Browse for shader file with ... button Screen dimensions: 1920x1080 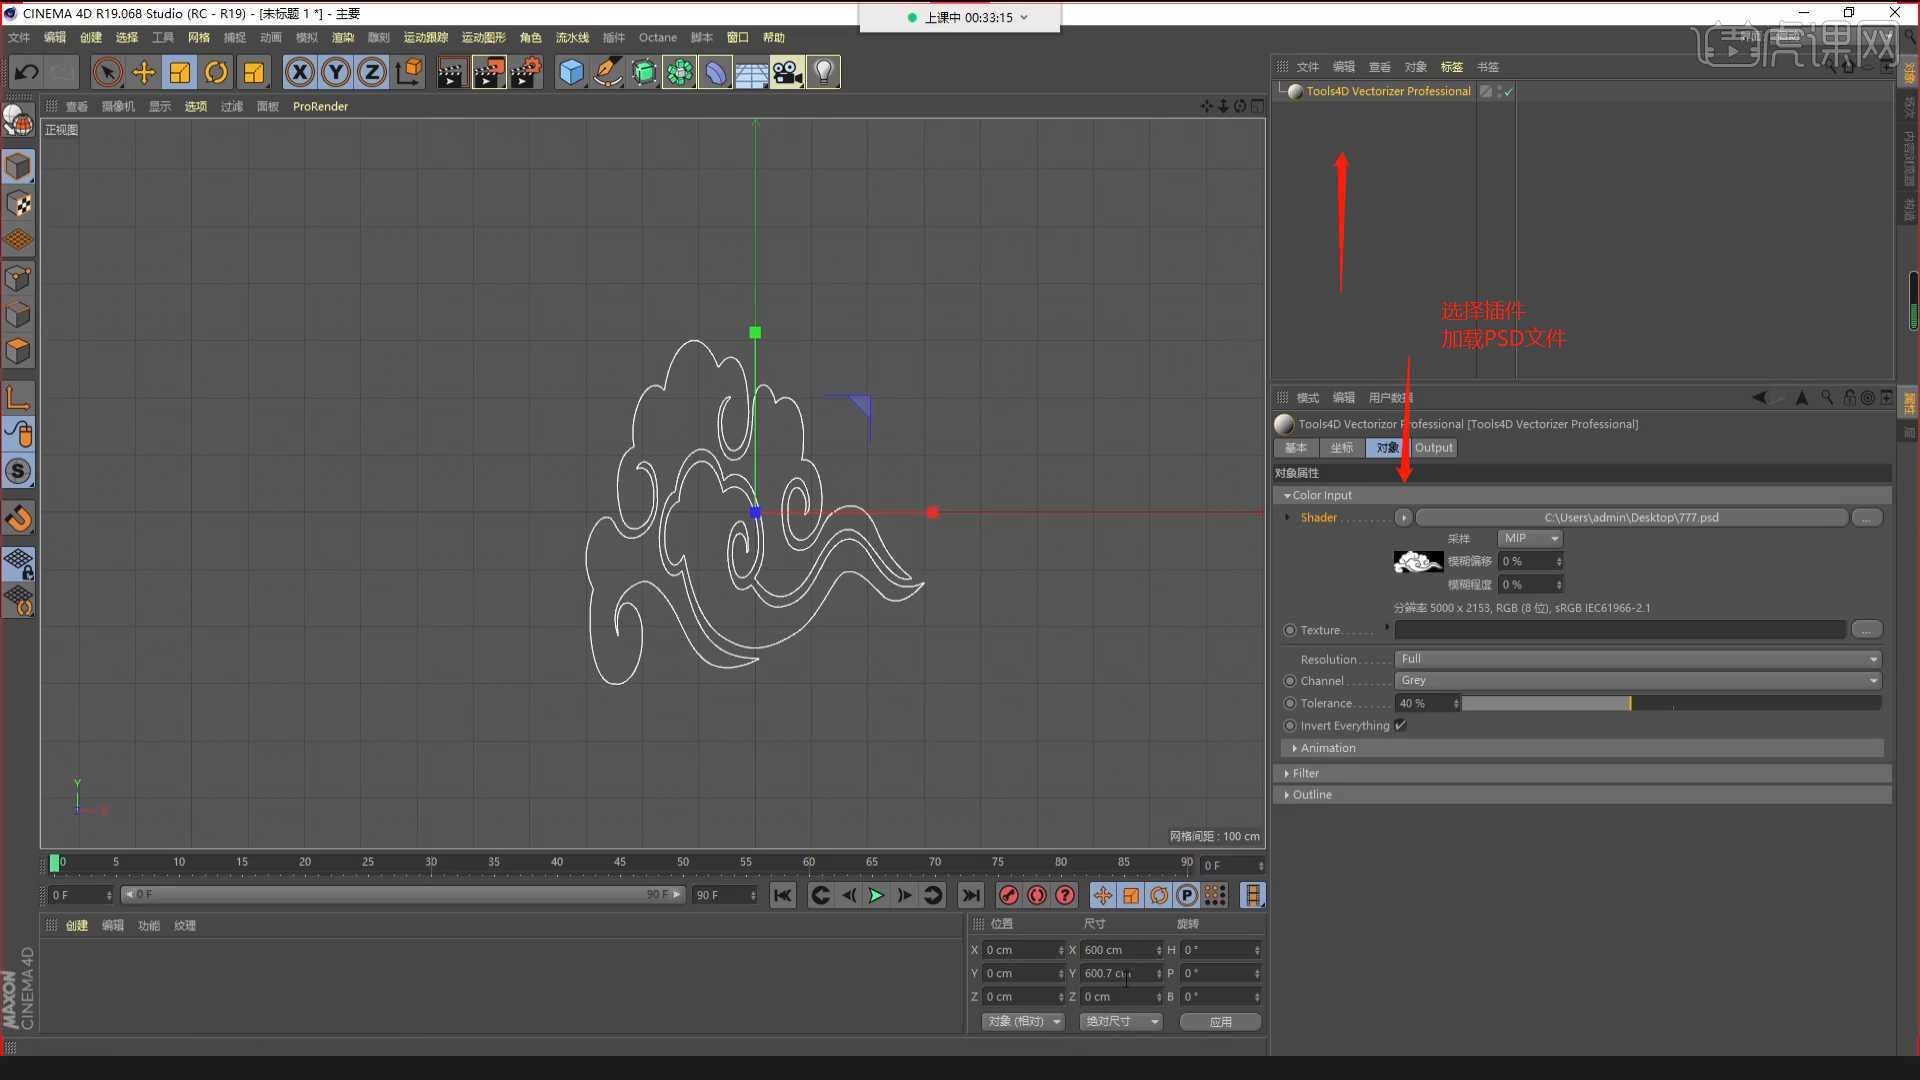[1866, 517]
